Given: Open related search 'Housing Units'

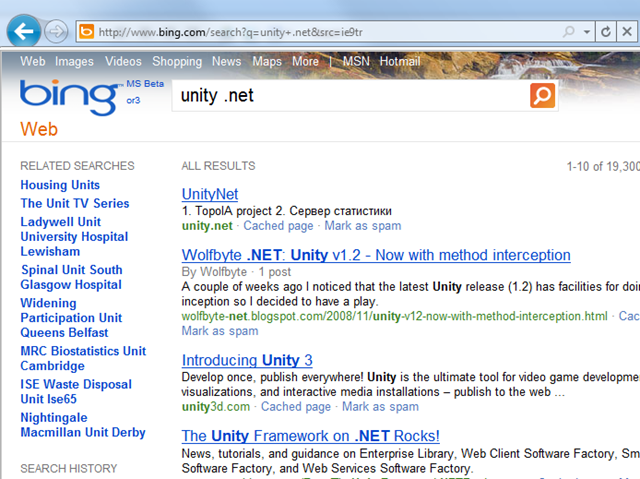Looking at the screenshot, I should (60, 185).
